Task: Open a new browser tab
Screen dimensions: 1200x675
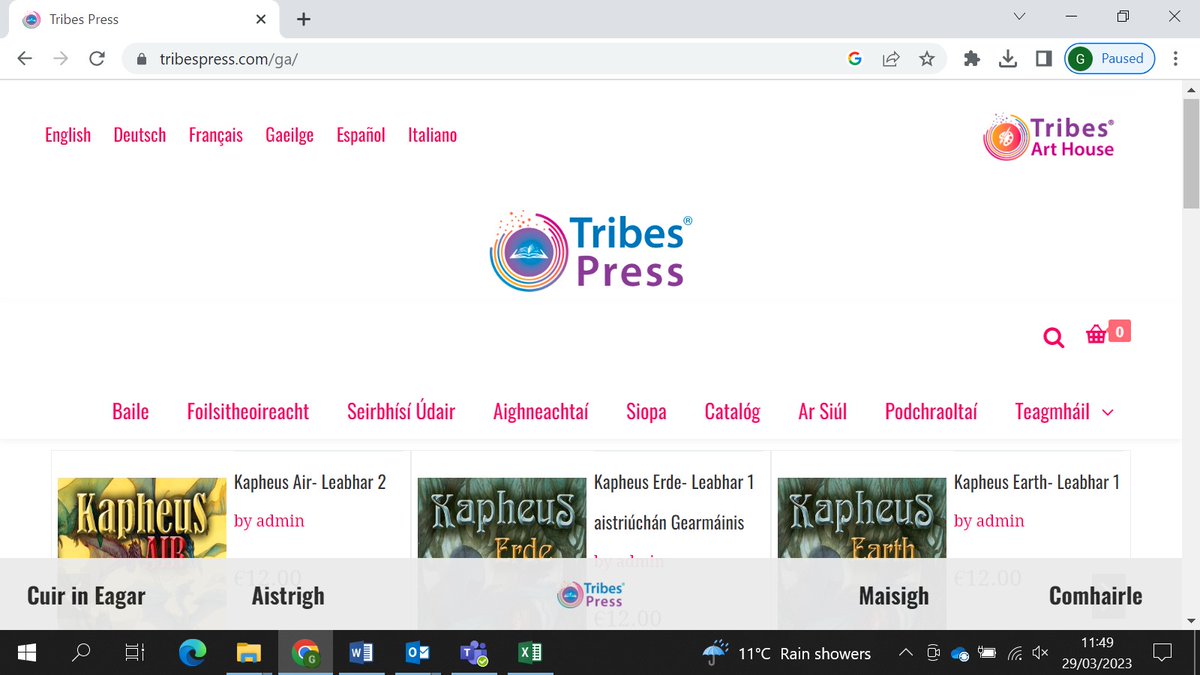Action: point(304,19)
